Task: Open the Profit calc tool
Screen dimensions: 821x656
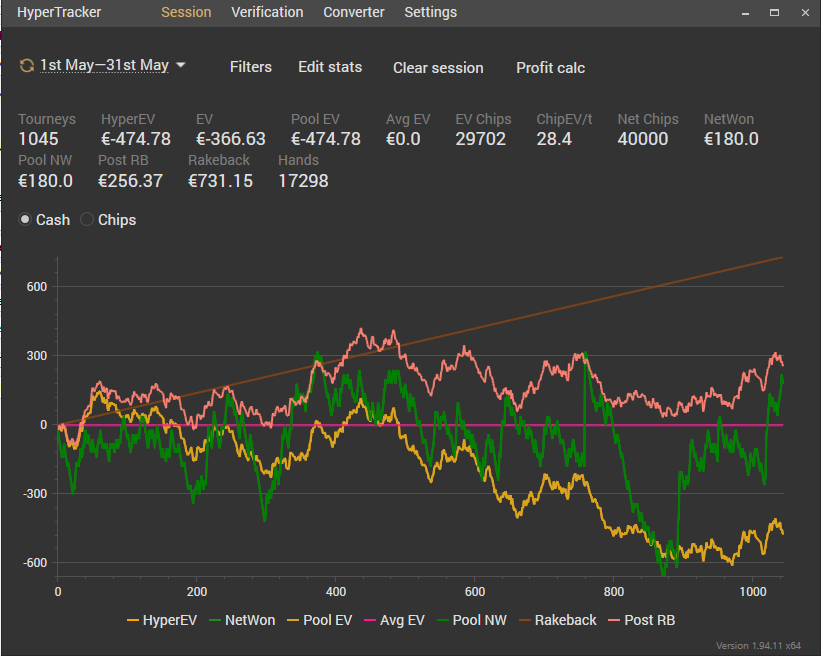Action: coord(550,68)
